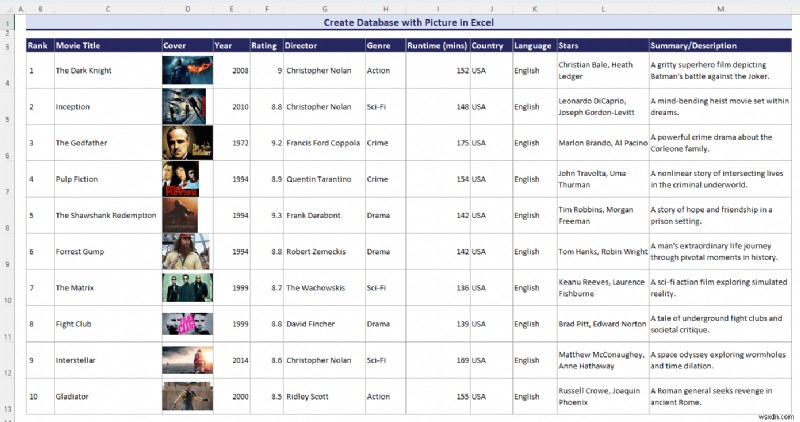Select the Rank header cell

coord(40,45)
